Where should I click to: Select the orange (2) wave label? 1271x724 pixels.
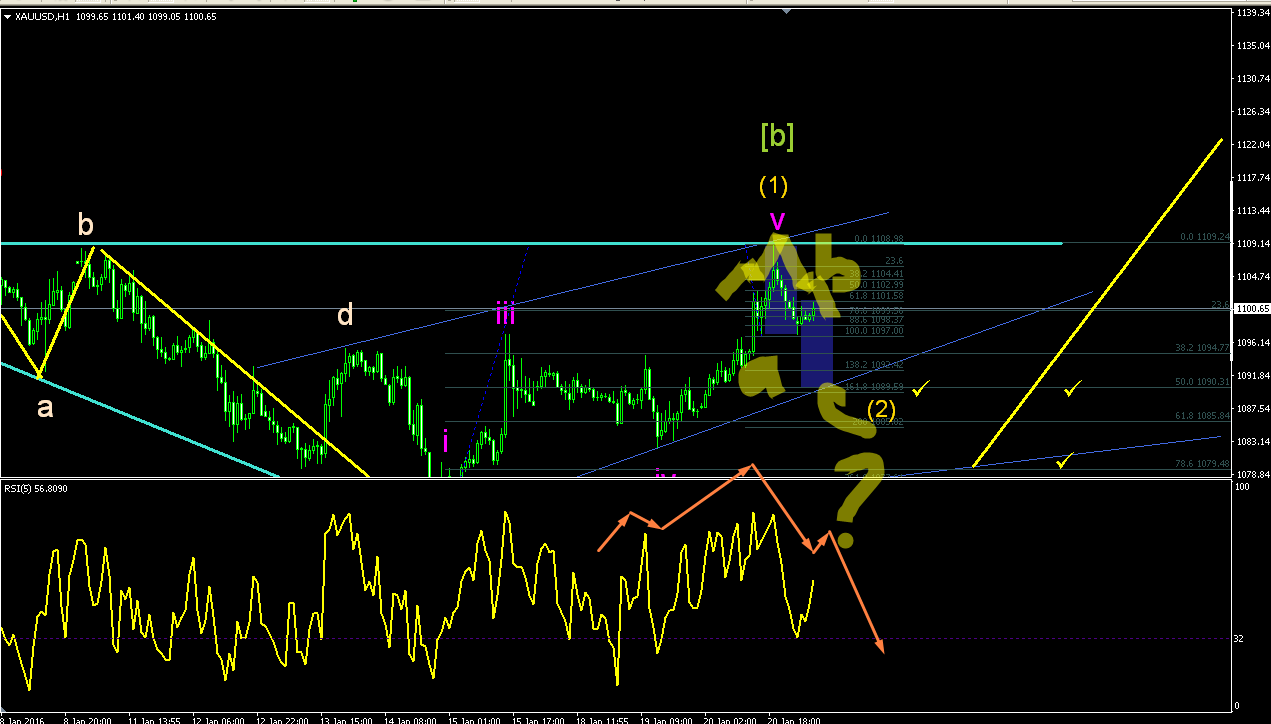pos(880,408)
